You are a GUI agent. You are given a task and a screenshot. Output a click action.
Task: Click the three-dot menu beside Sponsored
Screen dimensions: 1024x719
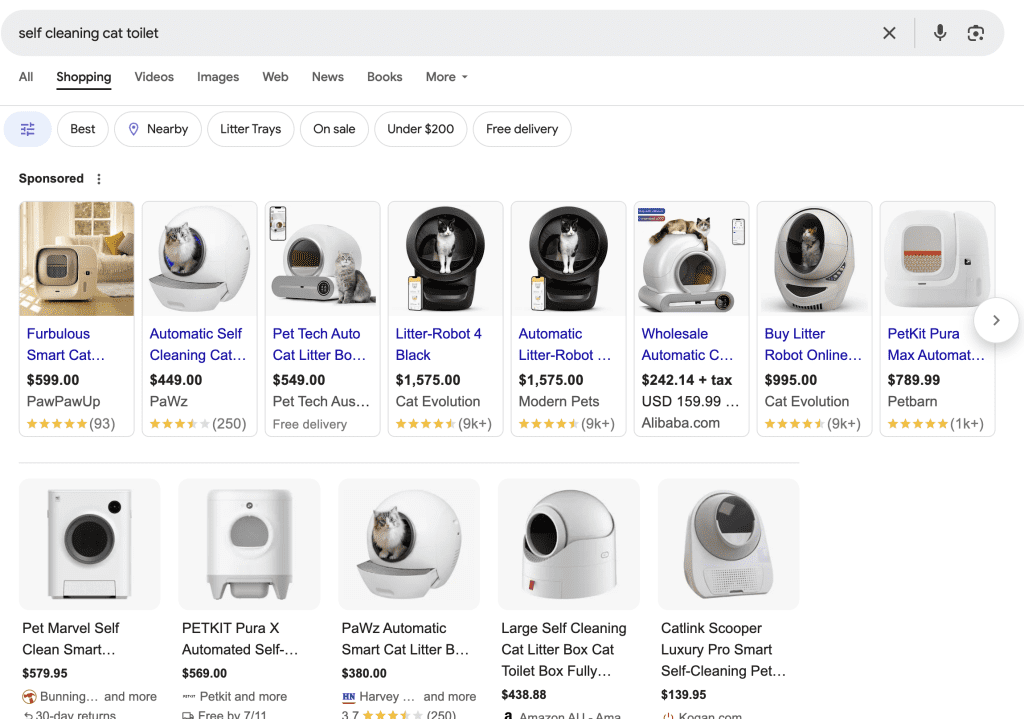[x=98, y=179]
